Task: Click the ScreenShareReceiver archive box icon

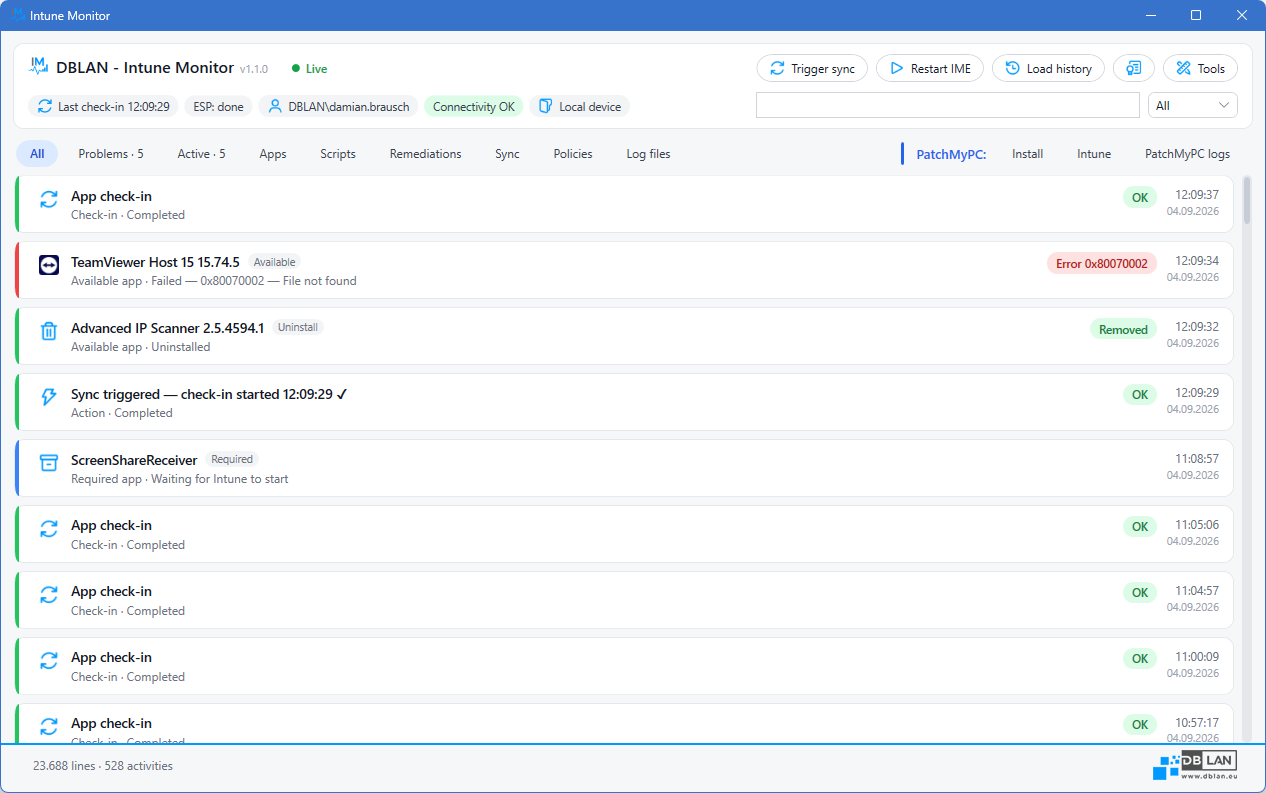Action: [49, 463]
